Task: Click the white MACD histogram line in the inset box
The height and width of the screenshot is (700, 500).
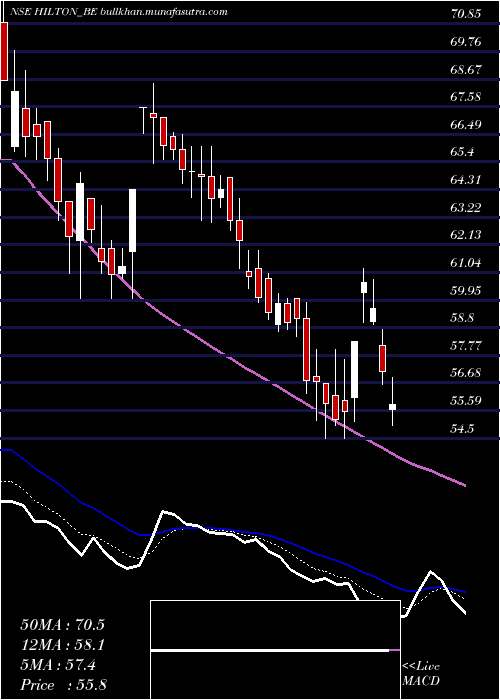Action: pyautogui.click(x=270, y=650)
